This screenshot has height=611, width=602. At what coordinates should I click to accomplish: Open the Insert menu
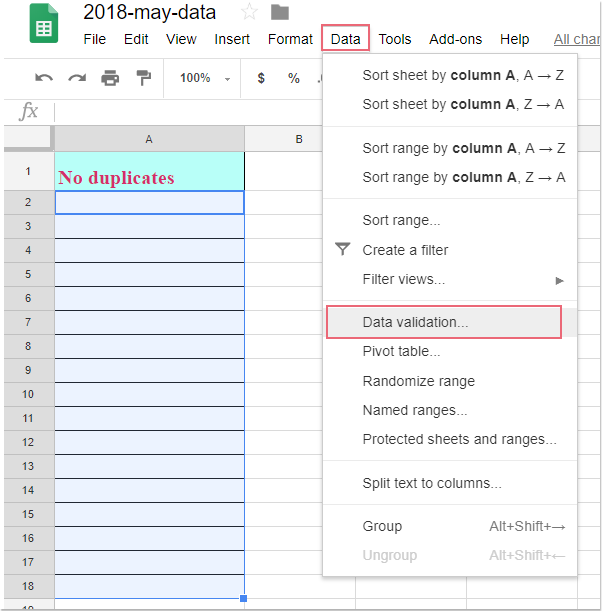pos(232,39)
